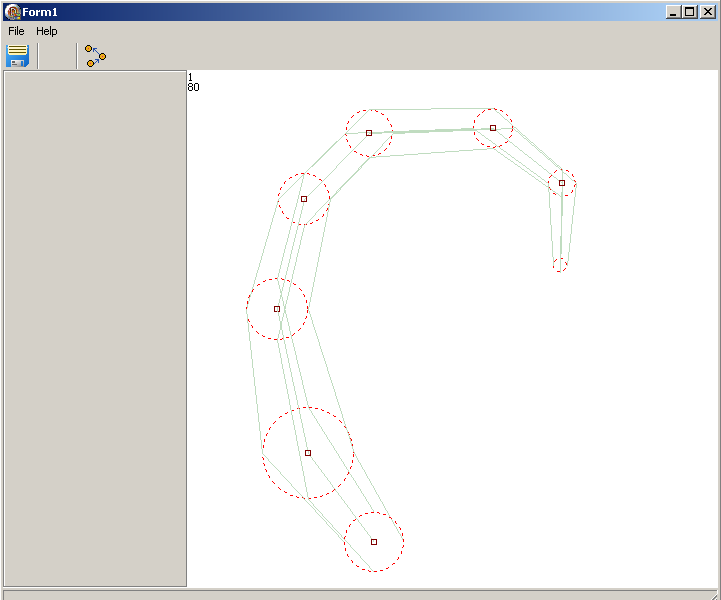
Task: Minimize the Form1 window
Action: (x=673, y=12)
